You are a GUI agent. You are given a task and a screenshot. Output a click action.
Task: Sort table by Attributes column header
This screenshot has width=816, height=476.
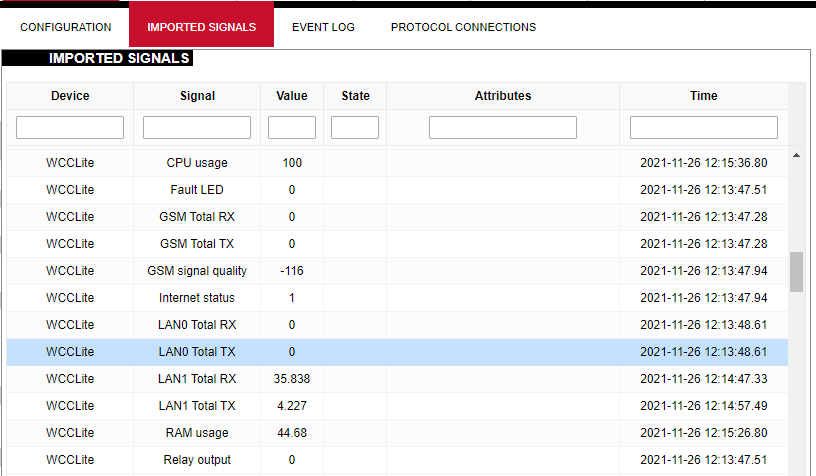click(503, 96)
